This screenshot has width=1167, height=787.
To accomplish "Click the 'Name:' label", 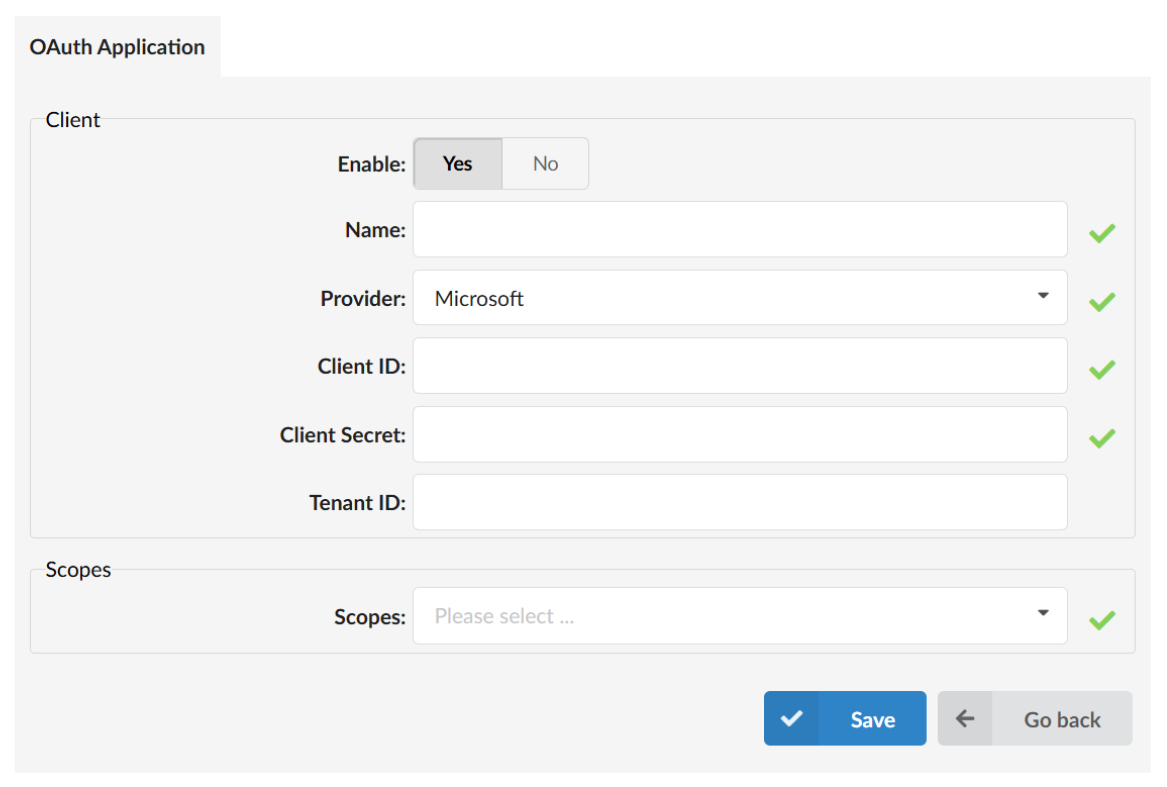I will (x=375, y=230).
